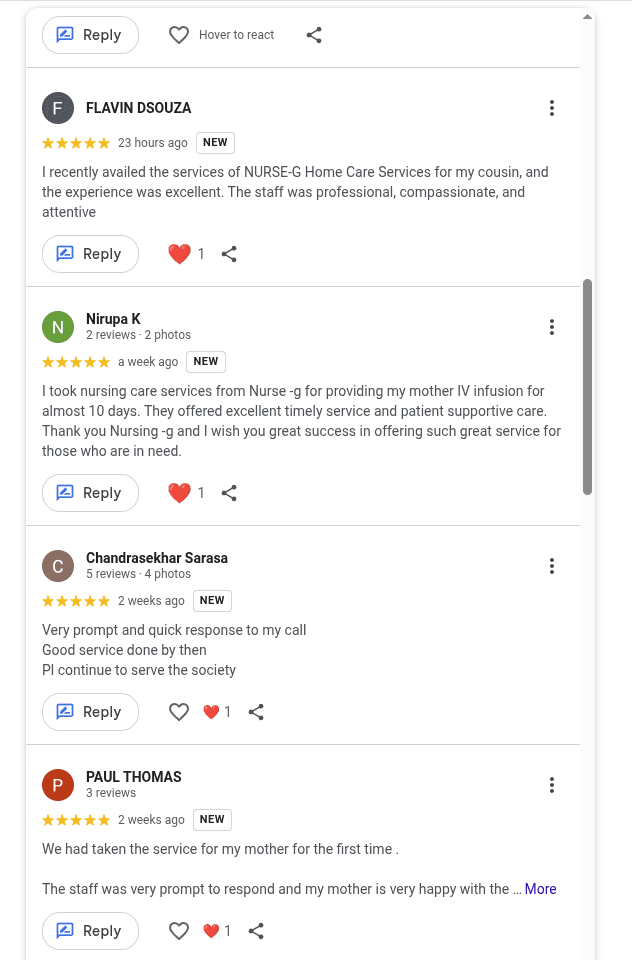Screen dimensions: 632x960
Task: Click the share icon beneath PAUL THOMAS's review
Action: click(x=256, y=931)
